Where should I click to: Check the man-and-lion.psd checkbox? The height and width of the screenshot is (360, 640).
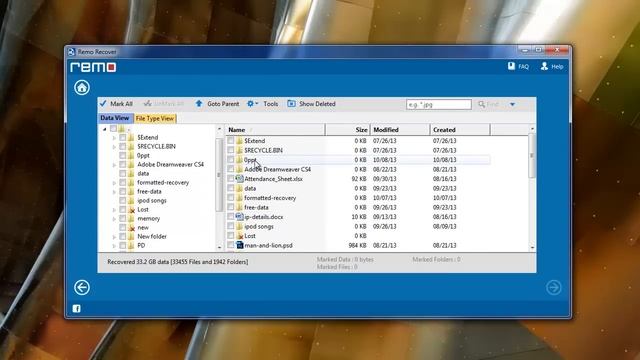tap(231, 245)
